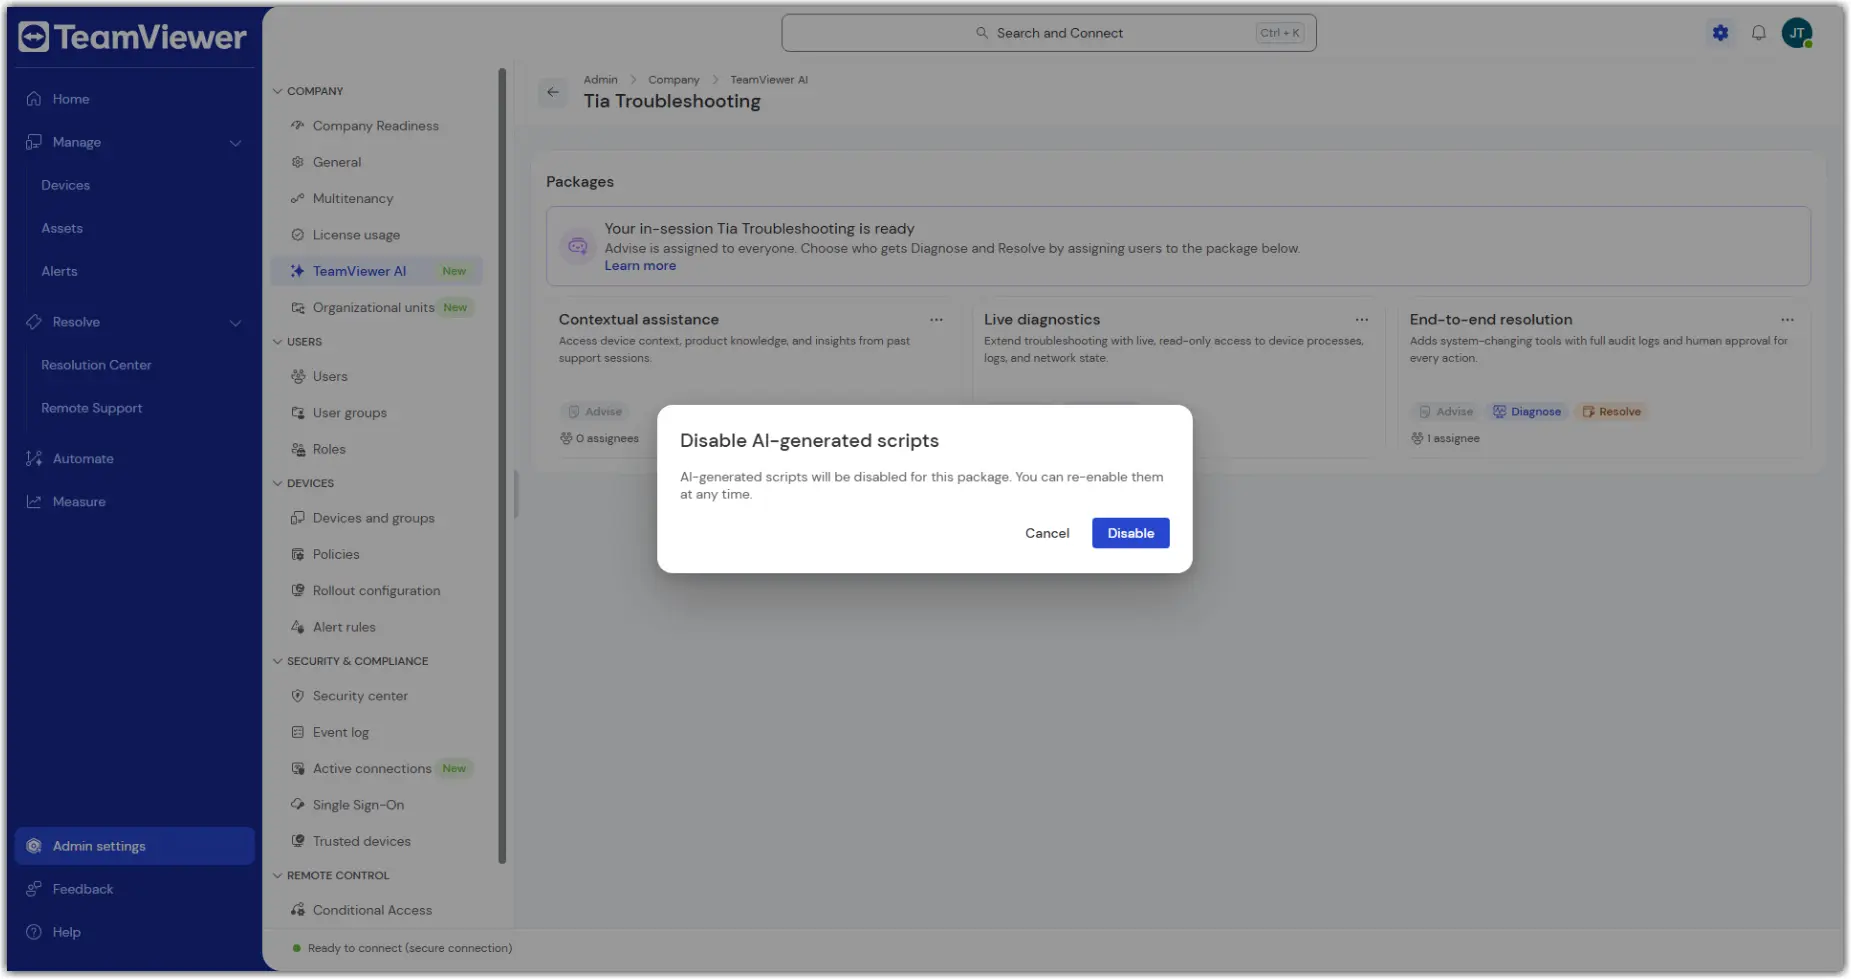Open notifications bell icon
The height and width of the screenshot is (979, 1851).
tap(1759, 33)
